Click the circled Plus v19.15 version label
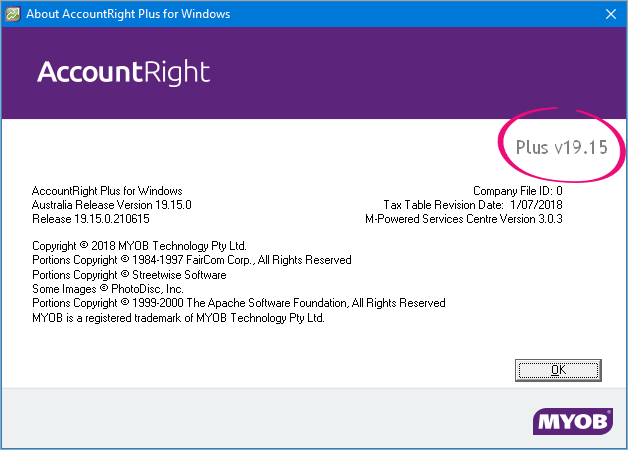The width and height of the screenshot is (628, 450). click(x=561, y=148)
